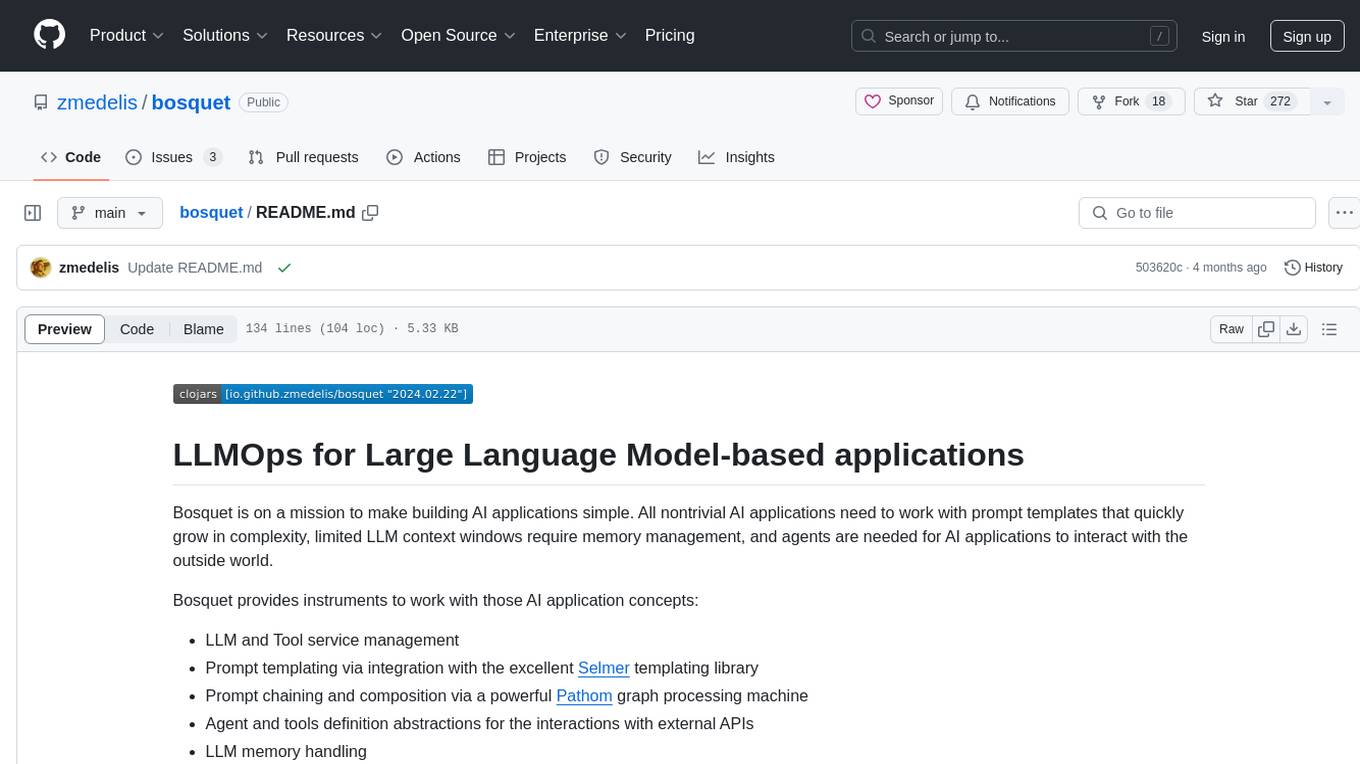Go to bosquet in the breadcrumb

click(x=211, y=212)
